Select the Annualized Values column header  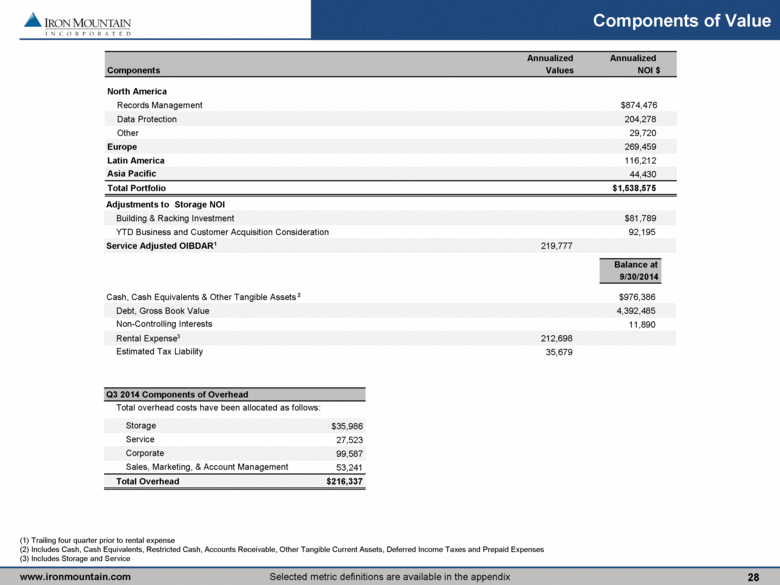550,65
